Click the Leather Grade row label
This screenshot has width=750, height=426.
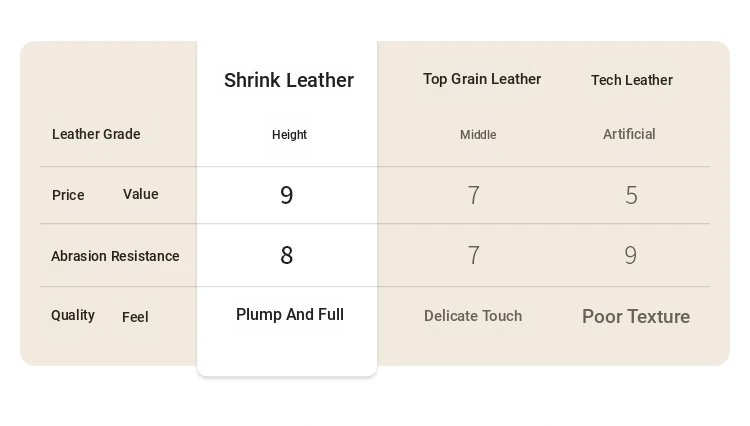(96, 134)
